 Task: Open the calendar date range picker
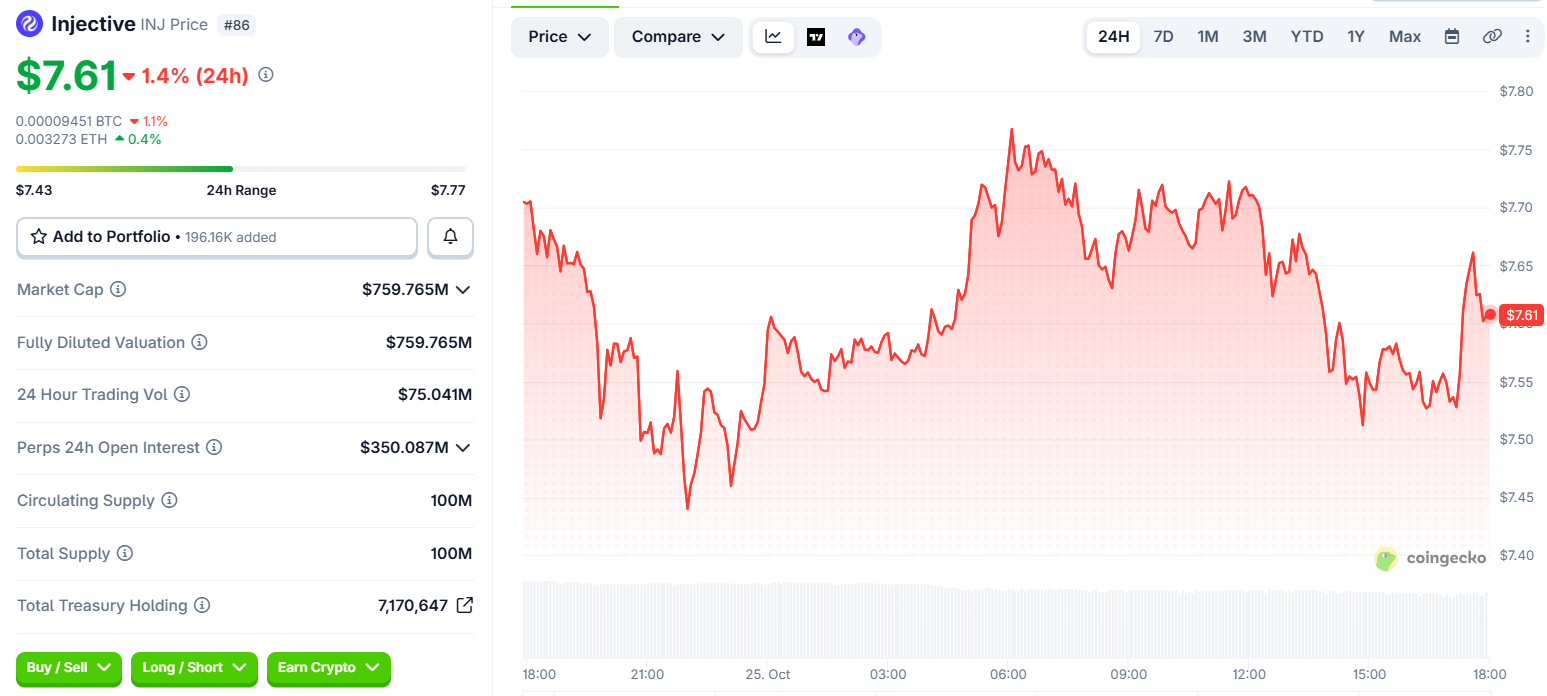click(1452, 36)
